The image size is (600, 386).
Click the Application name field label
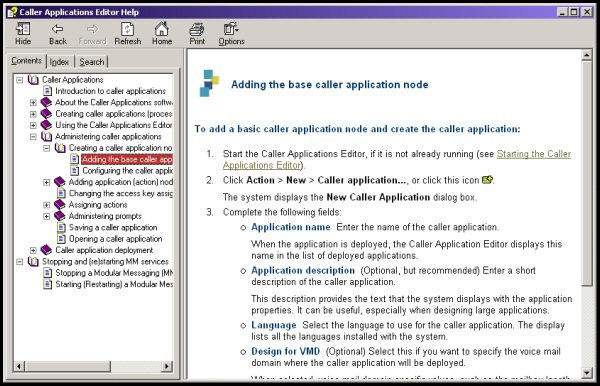291,227
